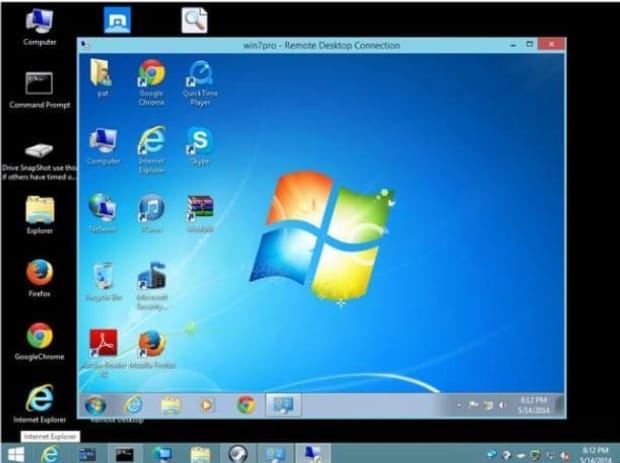
Task: Launch Google Chrome shortcut in remote session
Action: pyautogui.click(x=151, y=82)
